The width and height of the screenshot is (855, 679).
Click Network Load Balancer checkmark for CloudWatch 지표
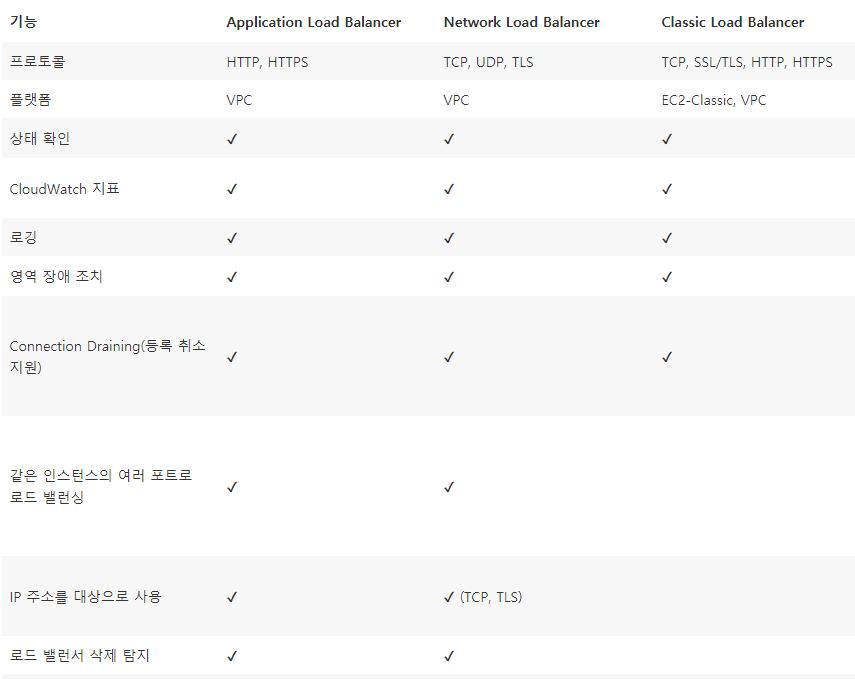(x=449, y=189)
